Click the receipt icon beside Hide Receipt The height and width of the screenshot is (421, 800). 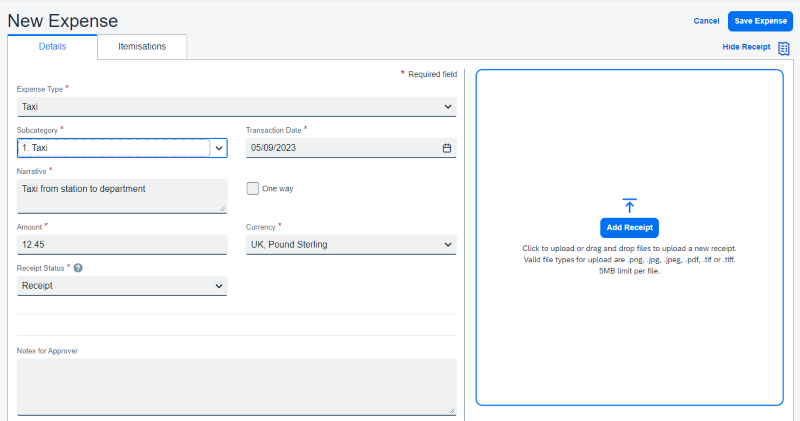click(x=784, y=47)
